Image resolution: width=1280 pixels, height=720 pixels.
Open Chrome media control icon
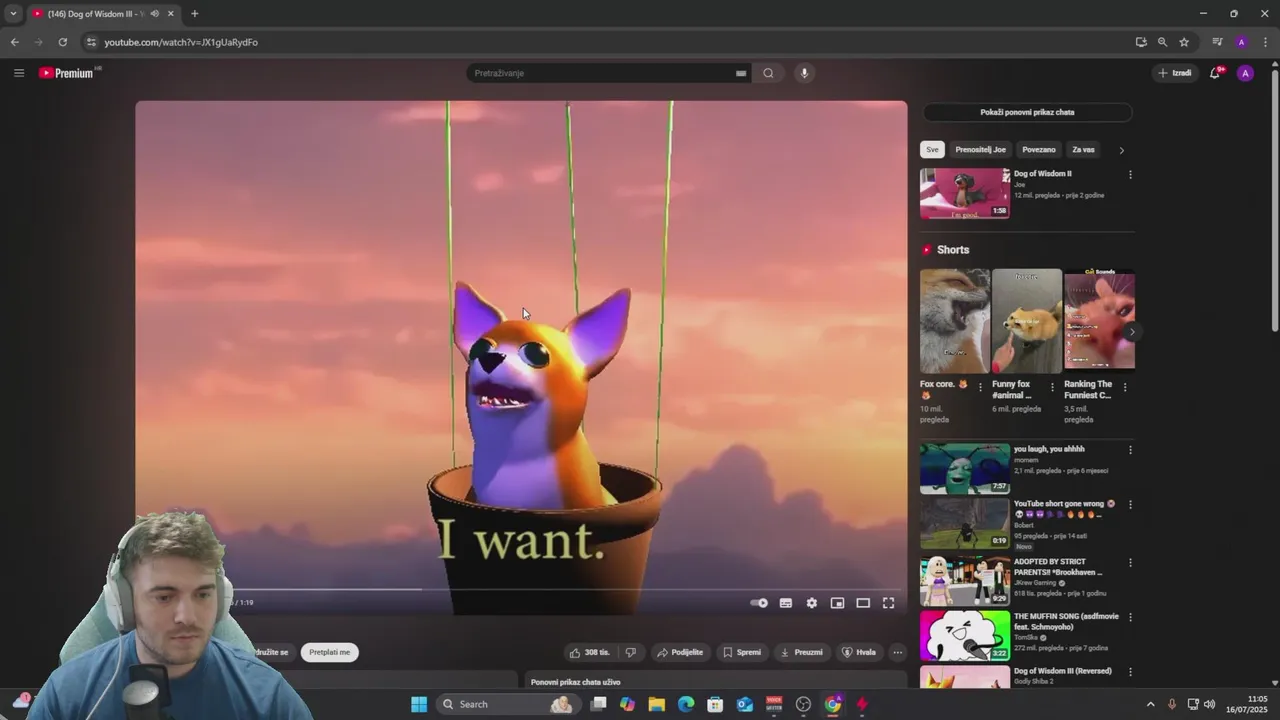1217,42
